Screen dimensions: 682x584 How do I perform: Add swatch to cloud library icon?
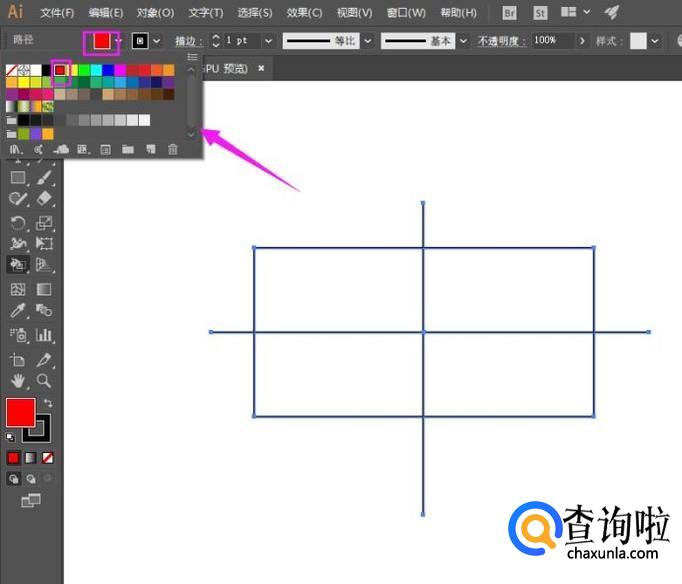pyautogui.click(x=61, y=150)
